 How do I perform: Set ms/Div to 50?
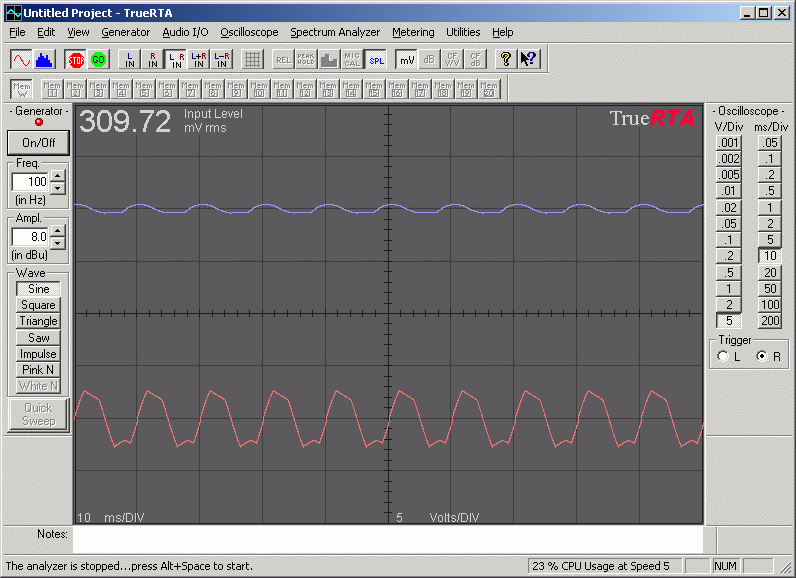[770, 288]
